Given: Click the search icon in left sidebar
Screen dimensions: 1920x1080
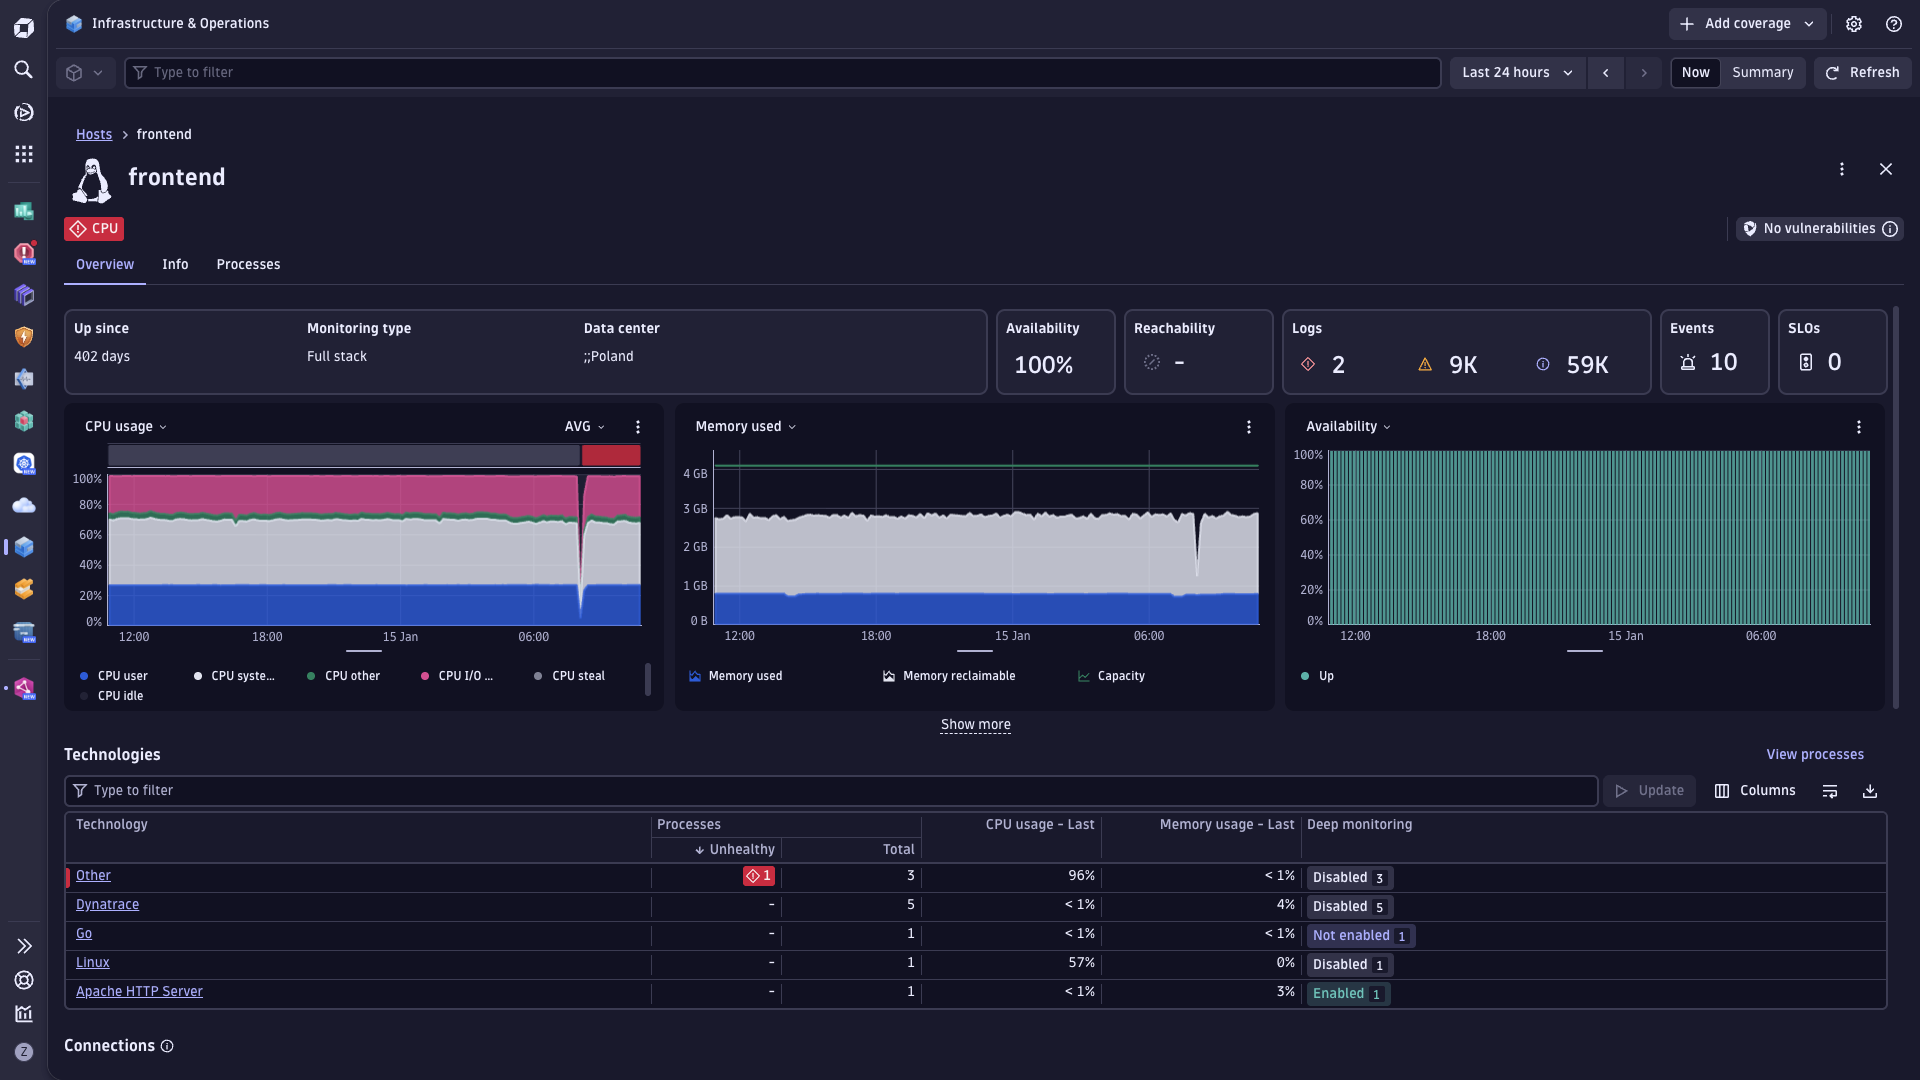Looking at the screenshot, I should click(24, 70).
